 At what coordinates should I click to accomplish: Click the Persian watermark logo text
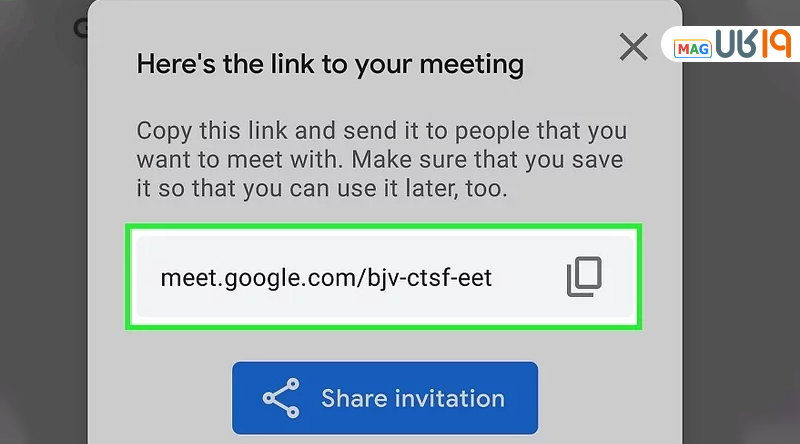(x=750, y=46)
